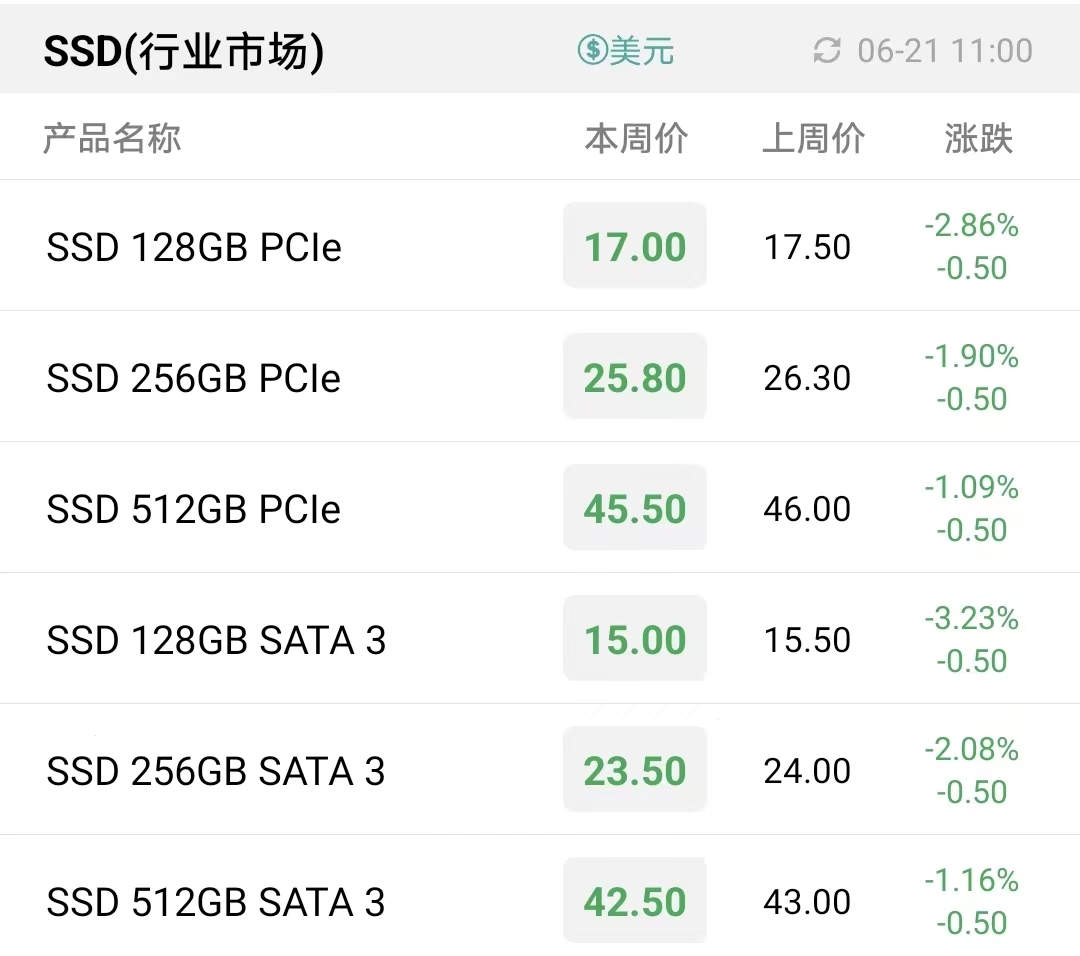Tap the 23.50 weekly price
The width and height of the screenshot is (1080, 956).
pyautogui.click(x=635, y=769)
